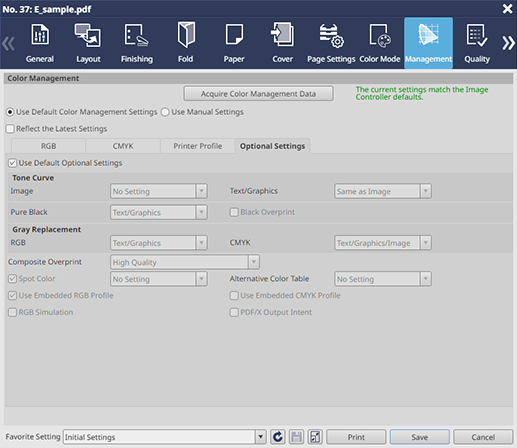Switch to the CMYK tab

(123, 146)
